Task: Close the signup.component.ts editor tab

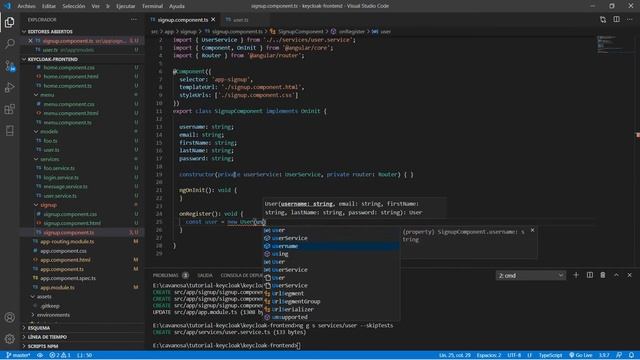Action: click(213, 20)
